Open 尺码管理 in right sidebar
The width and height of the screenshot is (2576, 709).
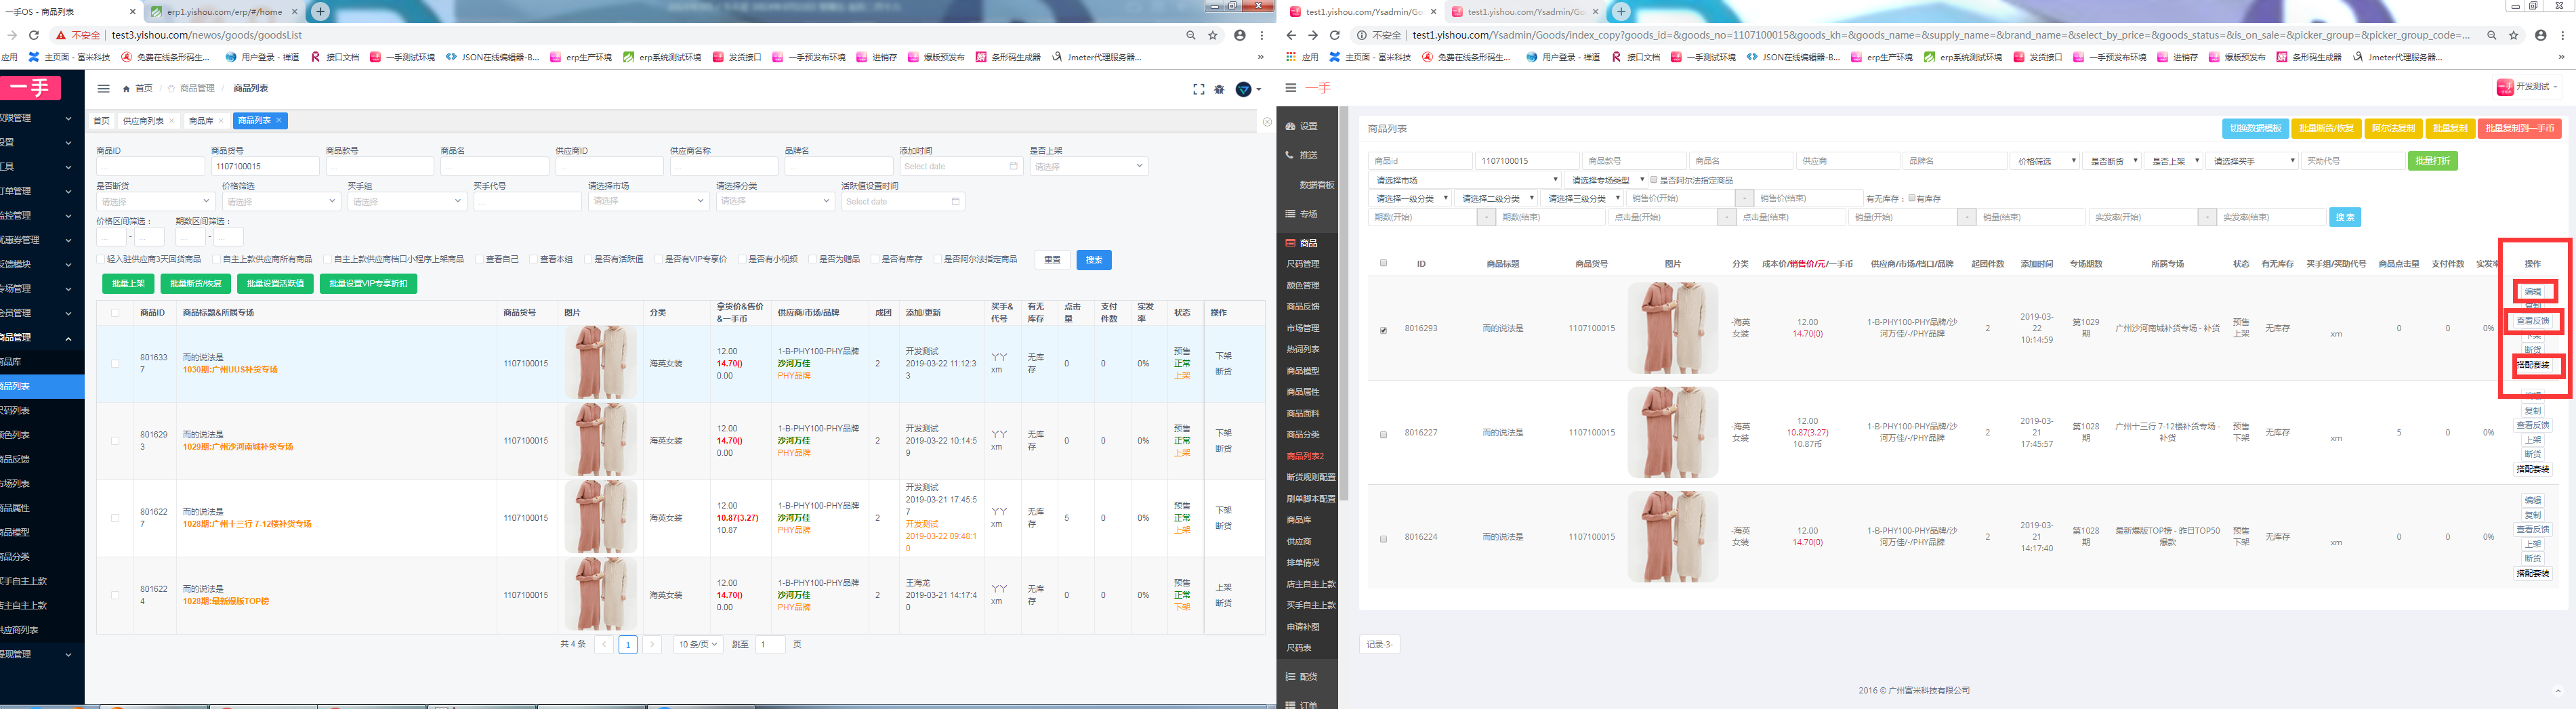click(x=1303, y=264)
